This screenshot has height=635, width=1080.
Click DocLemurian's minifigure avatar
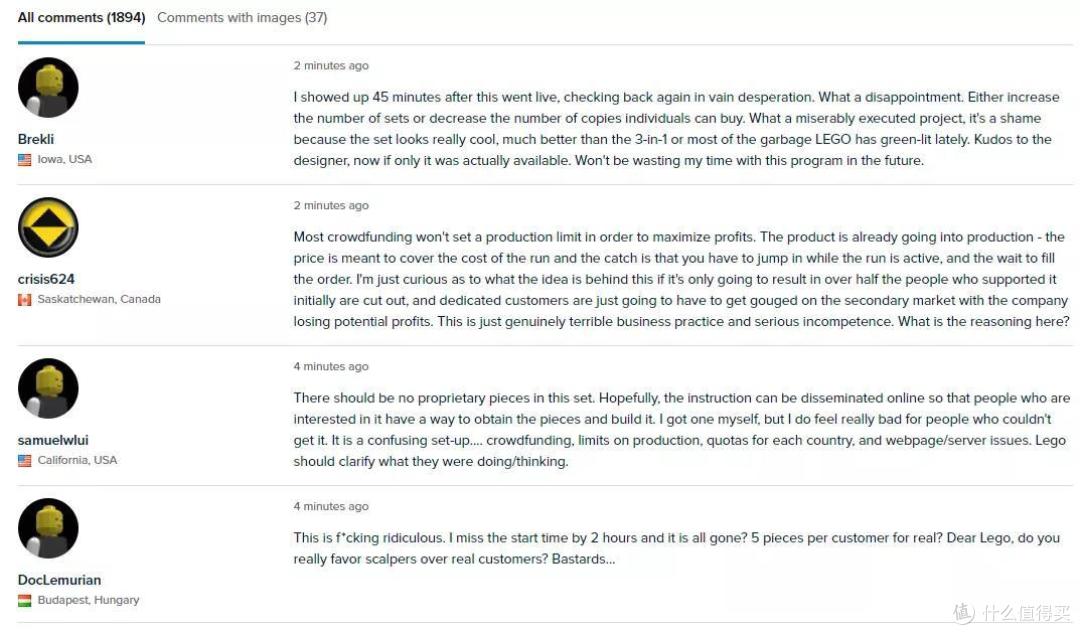(x=48, y=528)
